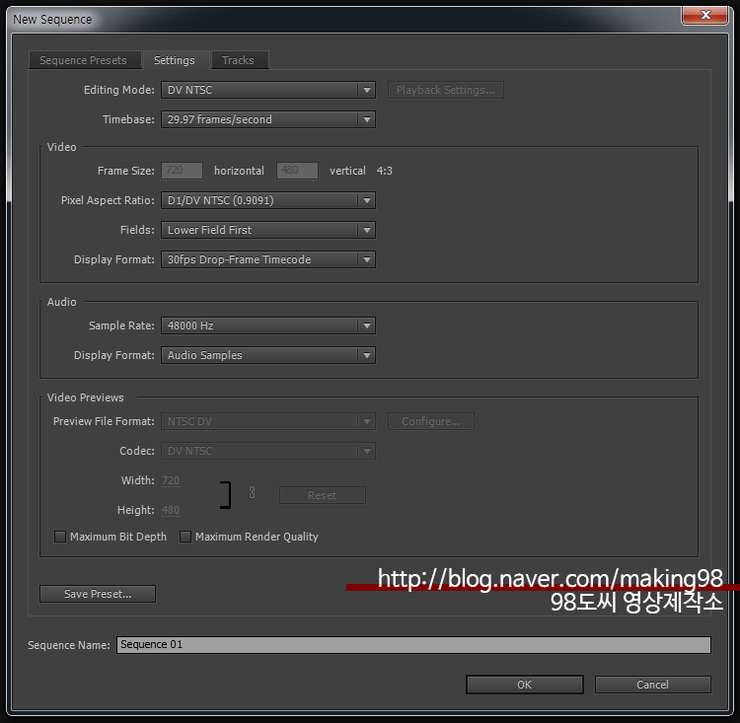Click the vertical frame size field
The image size is (740, 723).
[x=297, y=170]
